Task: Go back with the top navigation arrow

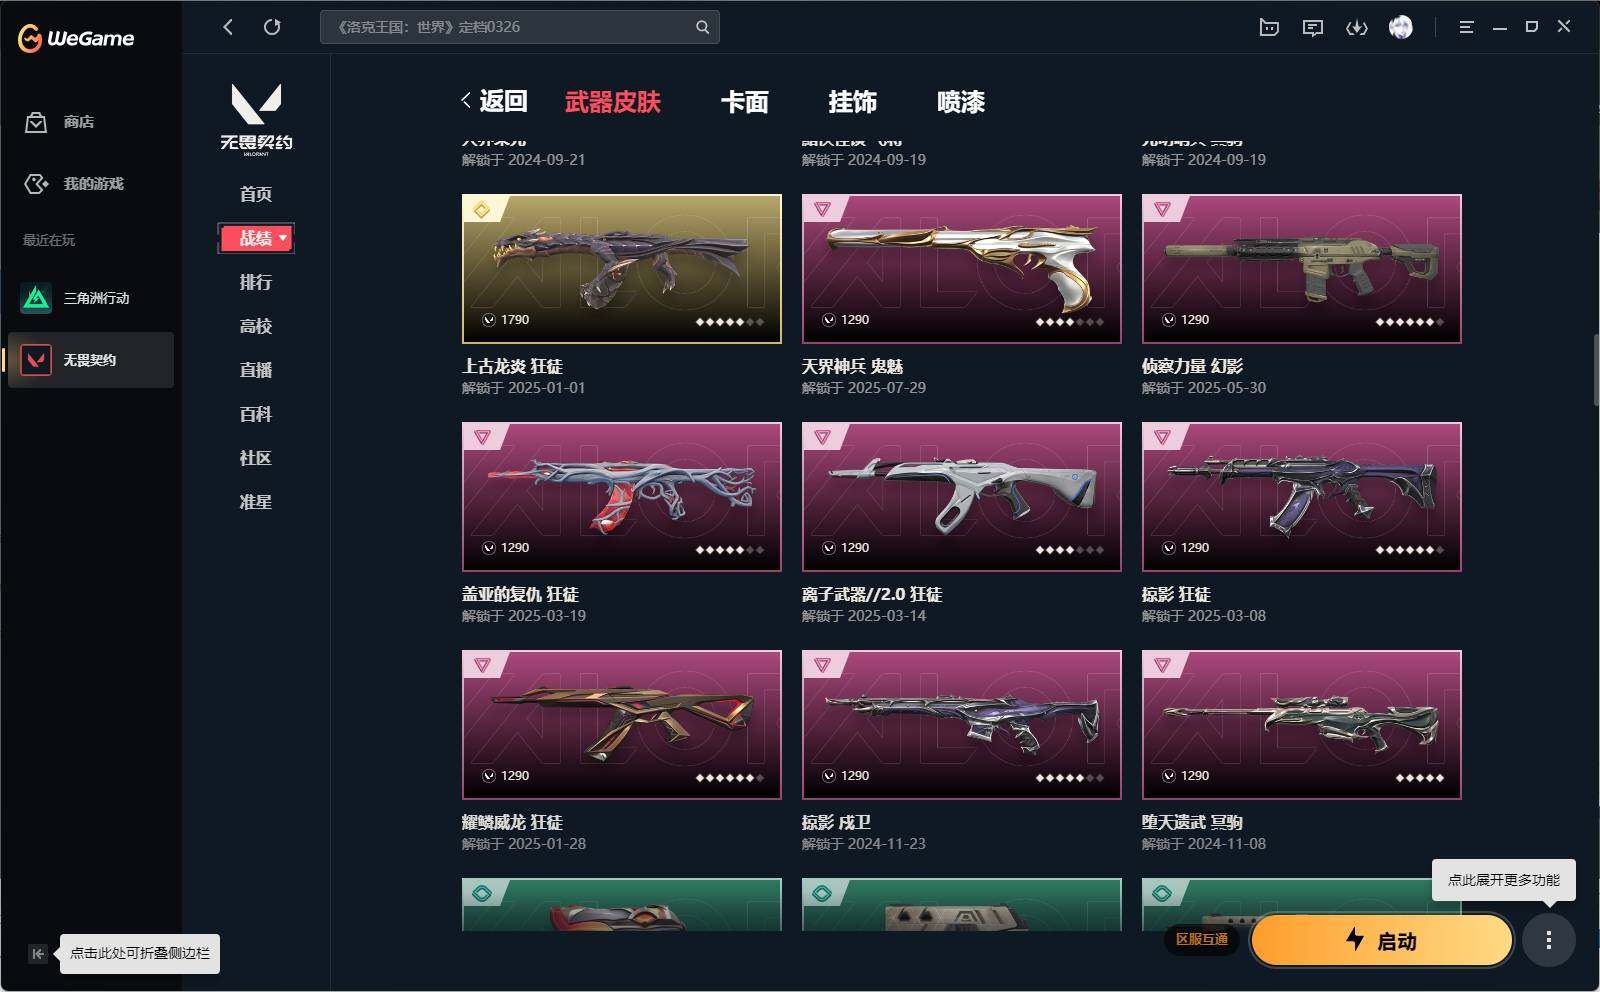Action: point(228,27)
